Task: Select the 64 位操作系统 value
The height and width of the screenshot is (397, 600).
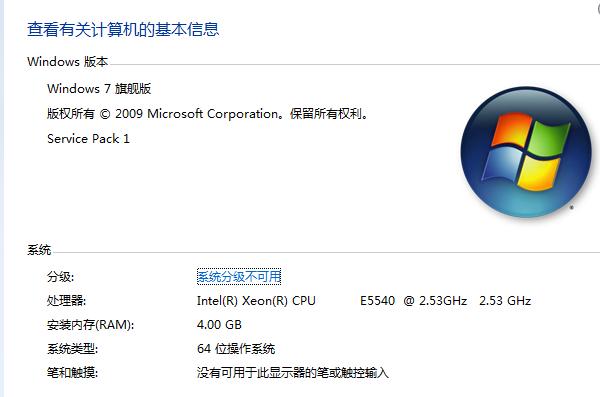Action: pos(236,349)
